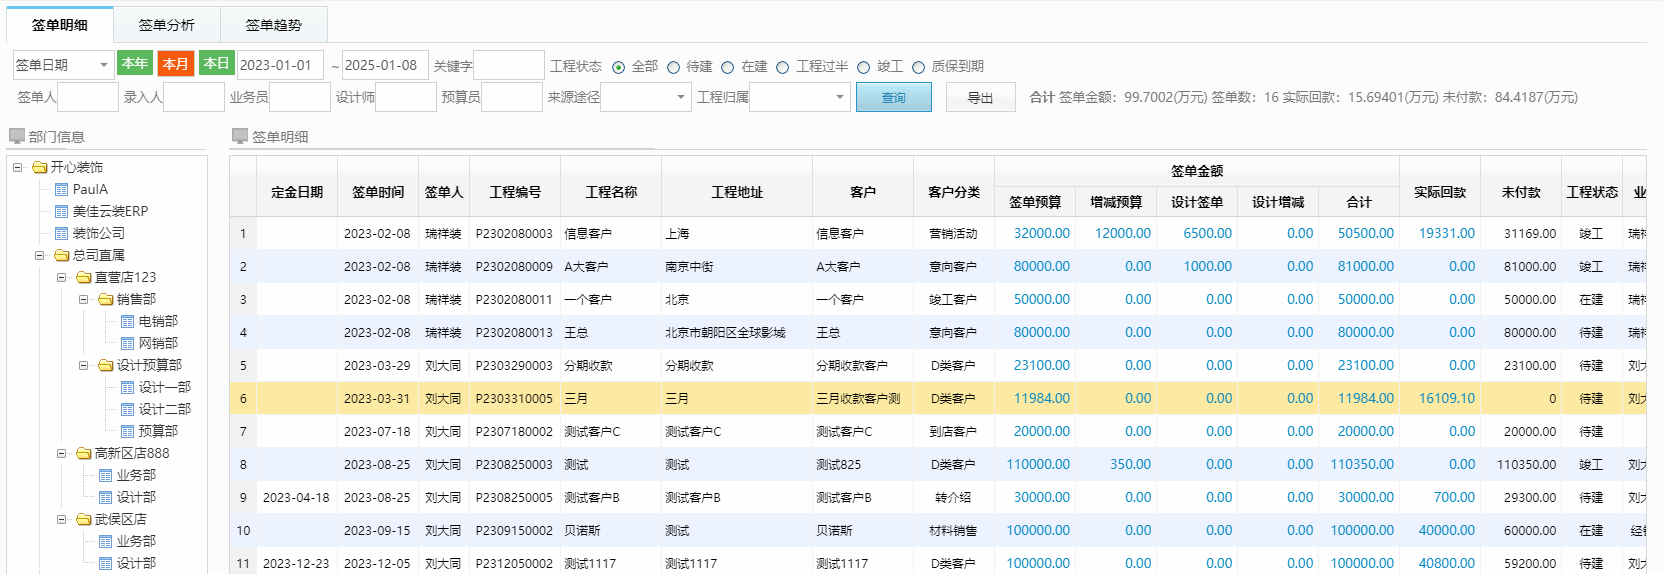Open the 签单日期 date type dropdown
The height and width of the screenshot is (574, 1664).
click(63, 65)
